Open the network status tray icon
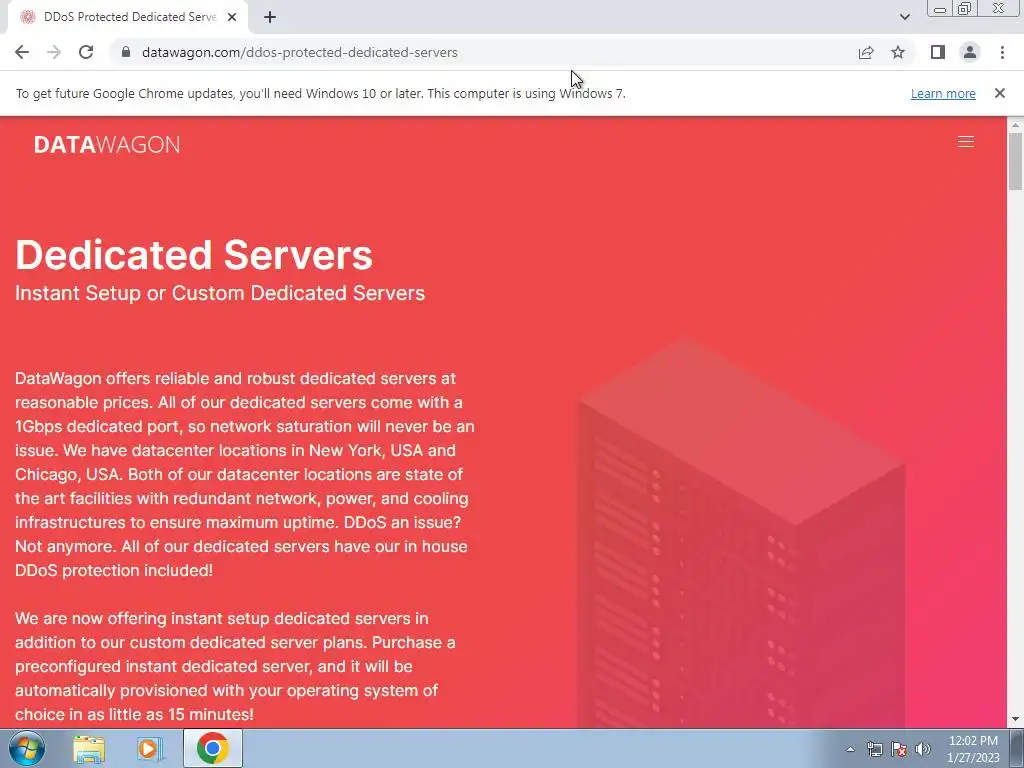This screenshot has height=768, width=1024. [x=874, y=749]
